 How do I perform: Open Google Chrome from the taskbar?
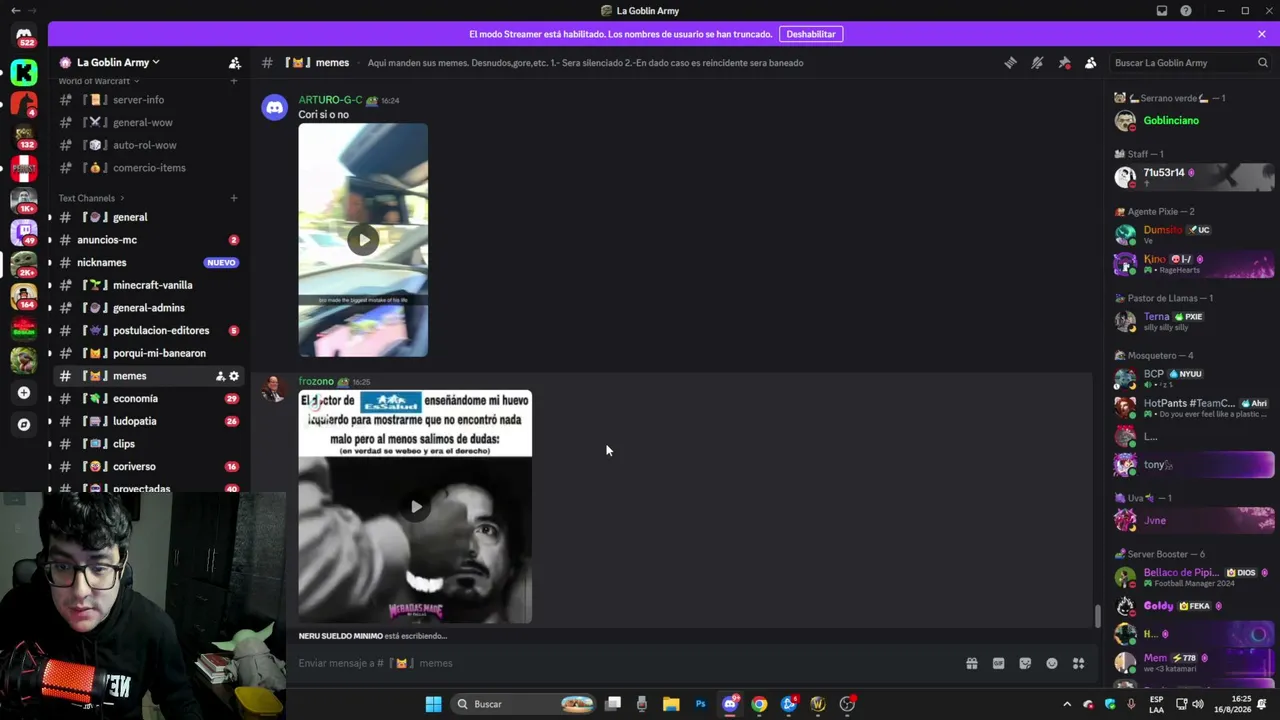tap(759, 704)
